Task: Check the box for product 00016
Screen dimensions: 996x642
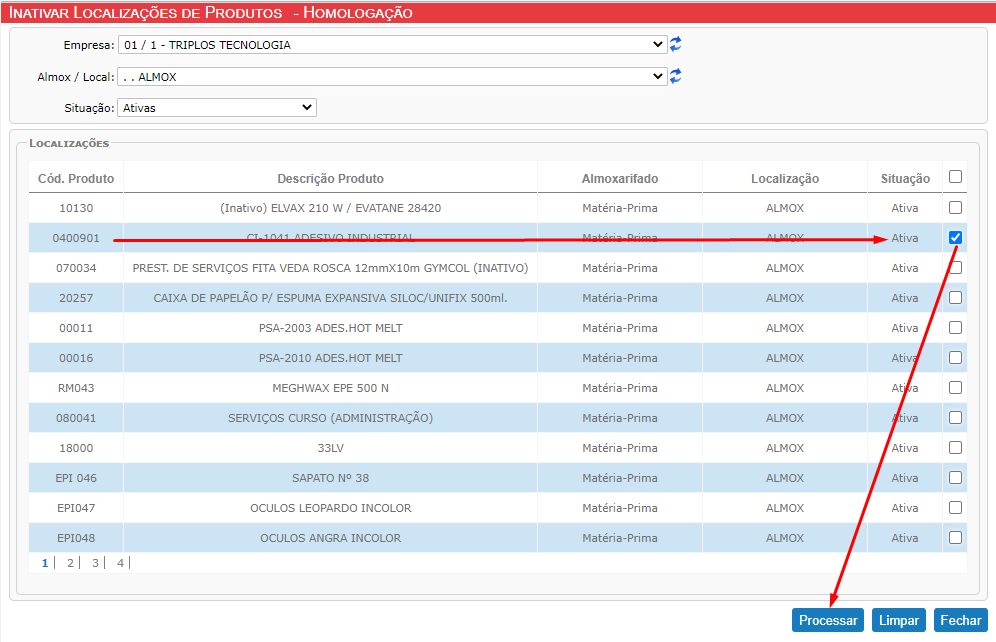Action: (x=955, y=358)
